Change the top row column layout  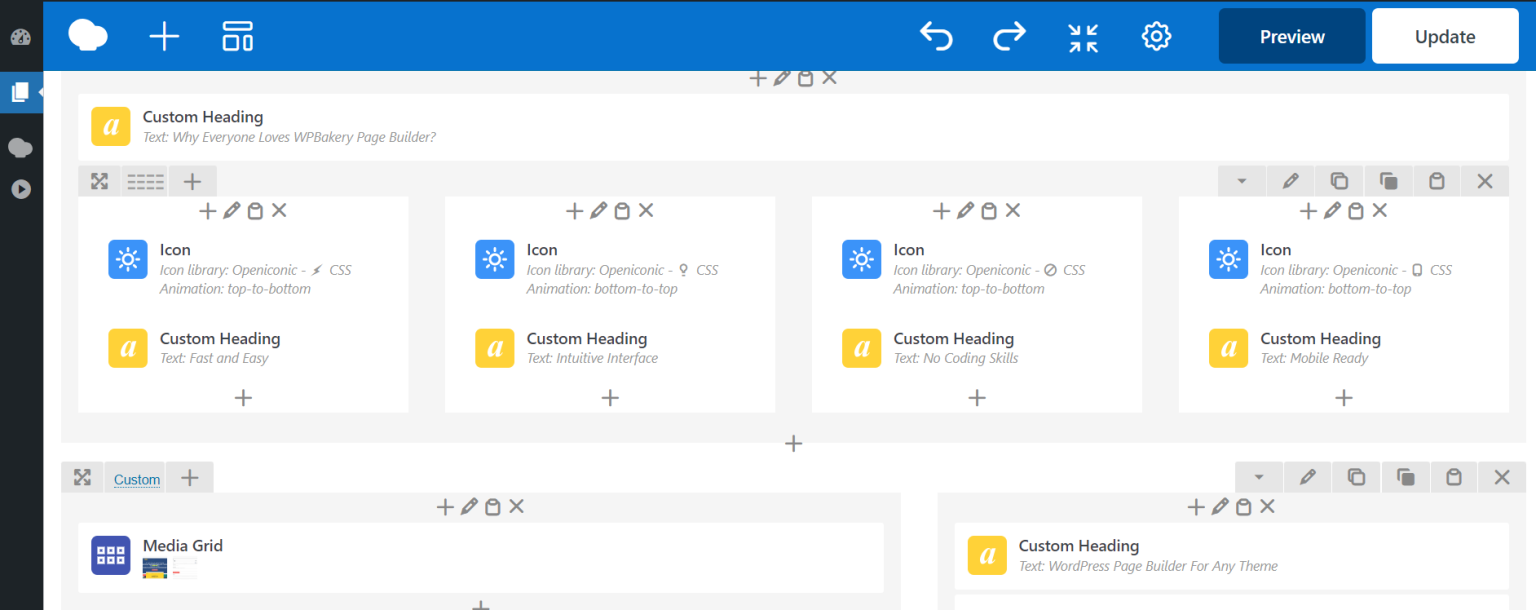(x=146, y=181)
